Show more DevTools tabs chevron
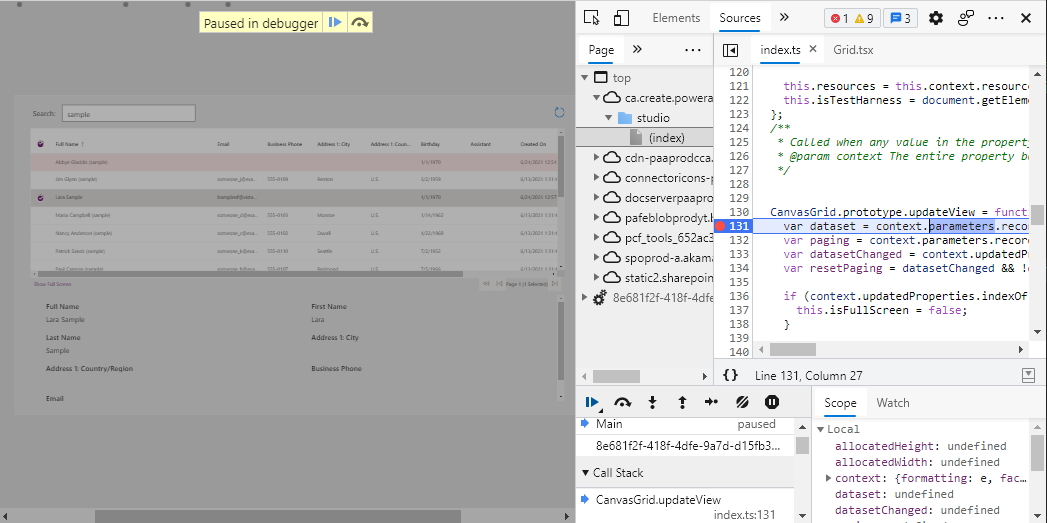Viewport: 1047px width, 523px height. click(785, 18)
